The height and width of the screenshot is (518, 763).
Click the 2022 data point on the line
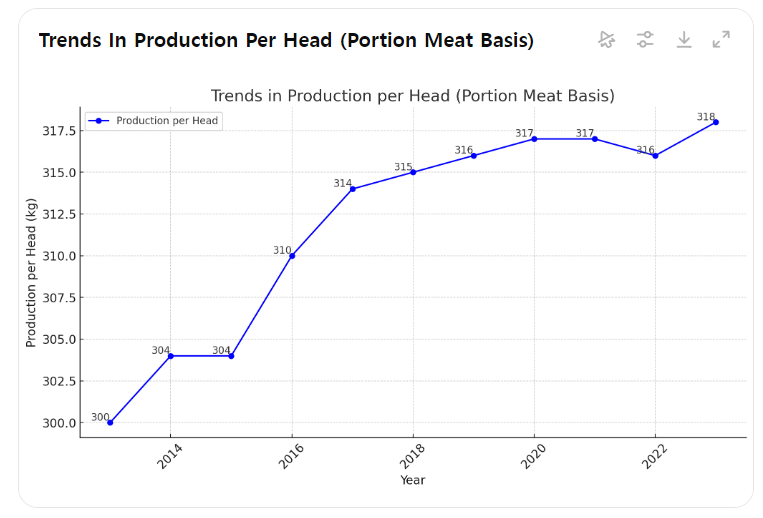(655, 156)
